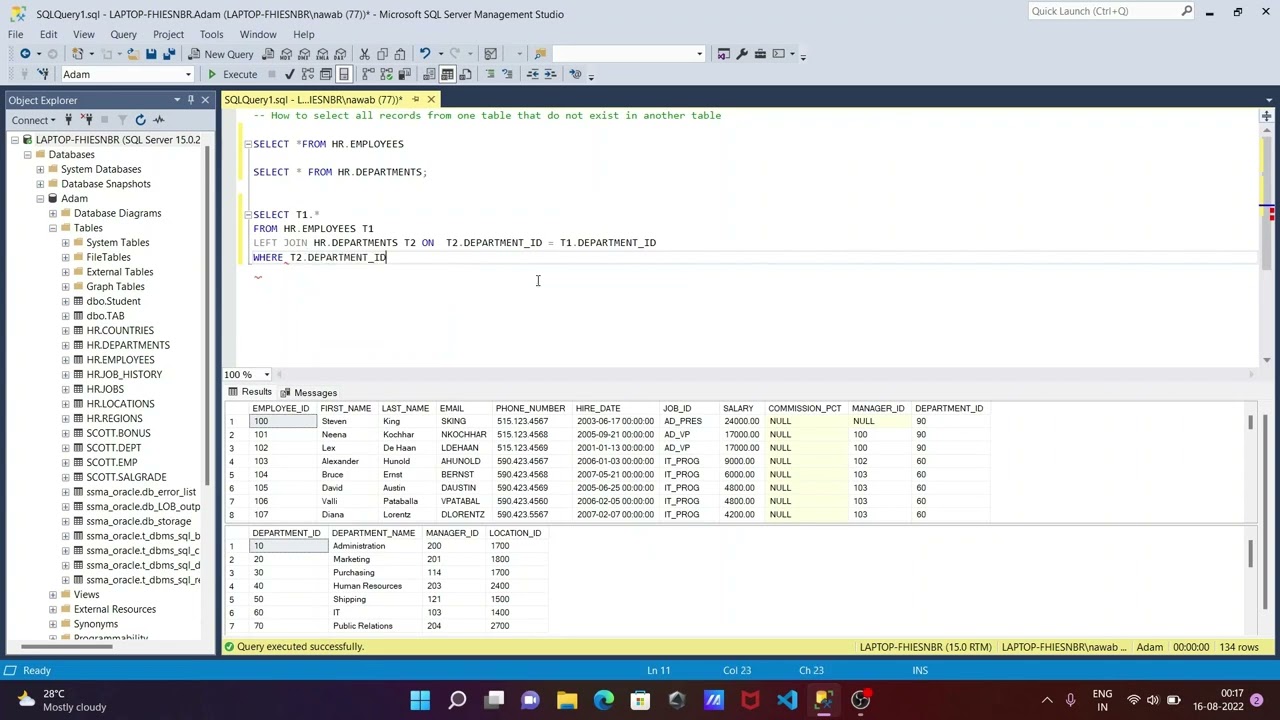Expand the HR.EMPLOYEES table node

pos(66,360)
